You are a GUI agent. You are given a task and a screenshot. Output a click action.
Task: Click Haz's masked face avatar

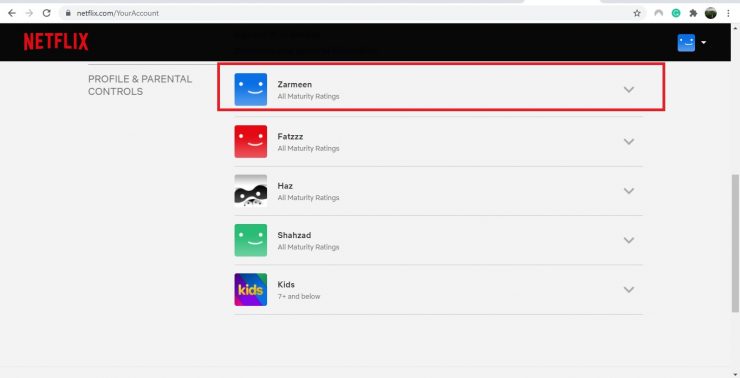[251, 191]
